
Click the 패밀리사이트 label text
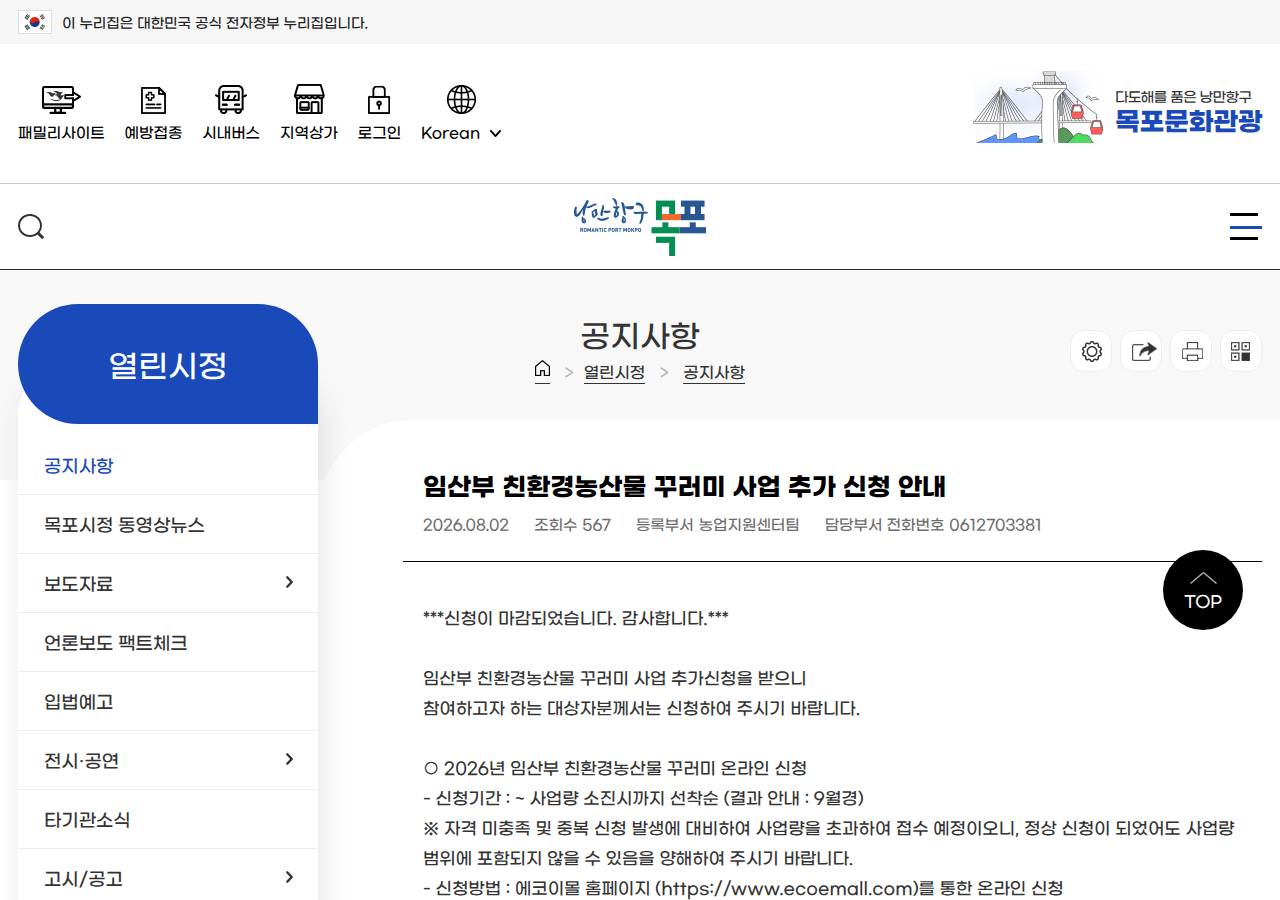click(x=61, y=133)
